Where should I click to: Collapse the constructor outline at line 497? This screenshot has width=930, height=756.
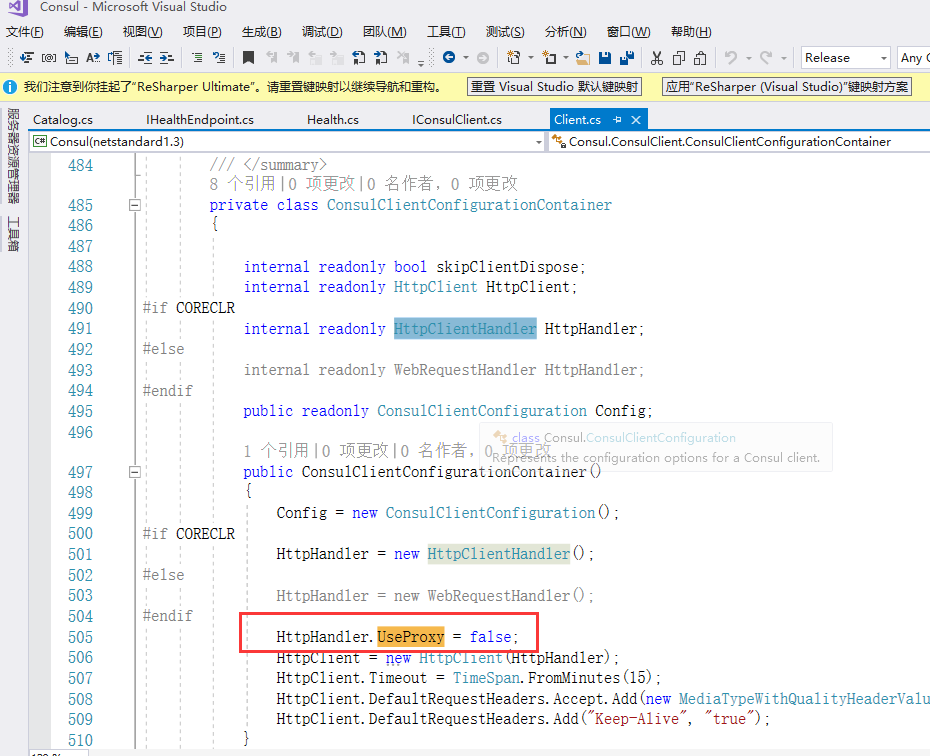point(135,473)
